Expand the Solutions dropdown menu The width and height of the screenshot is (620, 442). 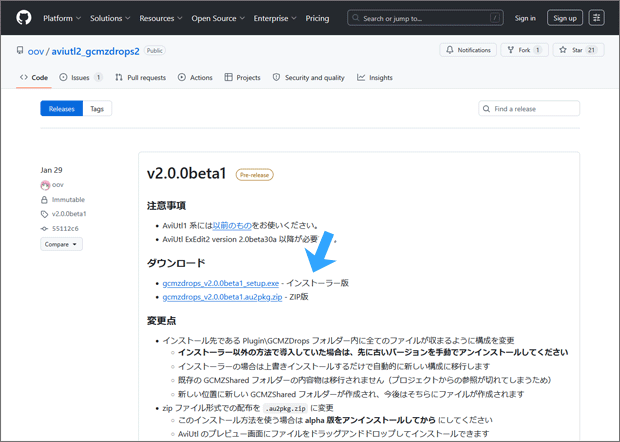110,18
